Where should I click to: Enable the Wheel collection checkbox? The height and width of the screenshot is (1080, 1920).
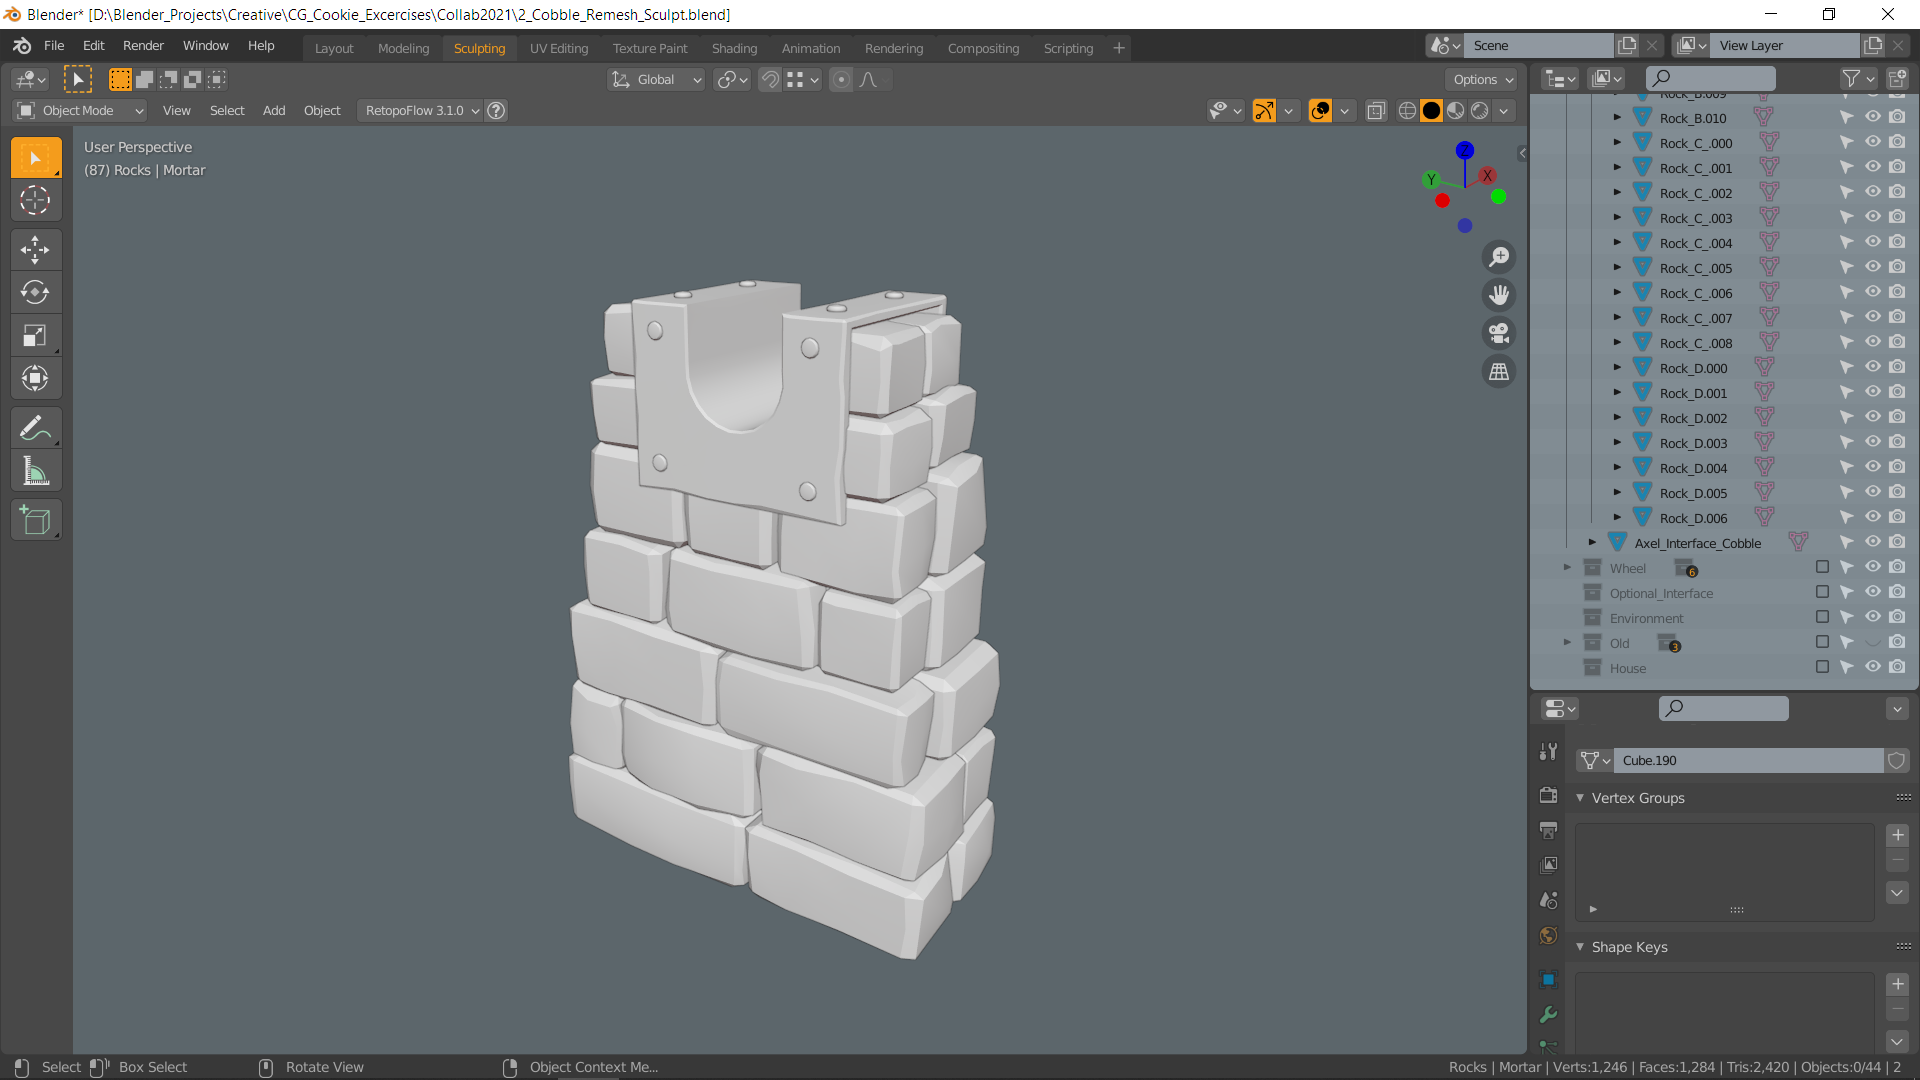(1822, 567)
